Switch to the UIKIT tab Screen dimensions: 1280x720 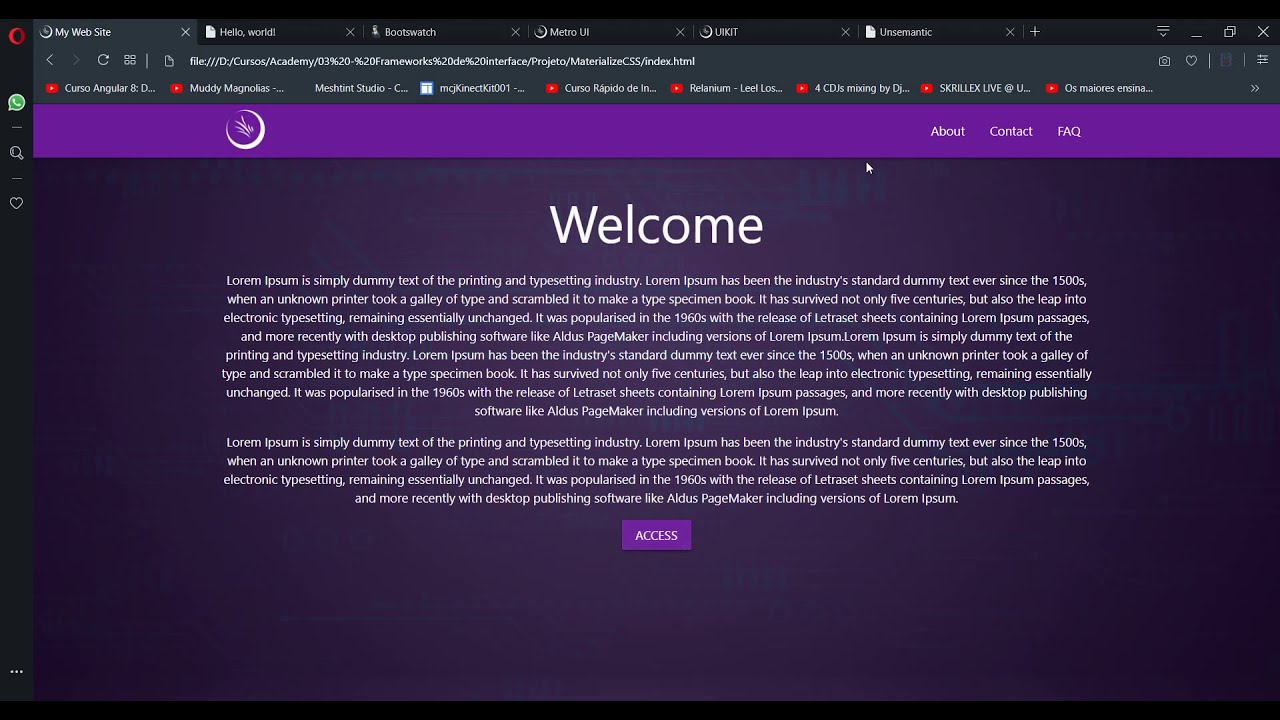[775, 32]
